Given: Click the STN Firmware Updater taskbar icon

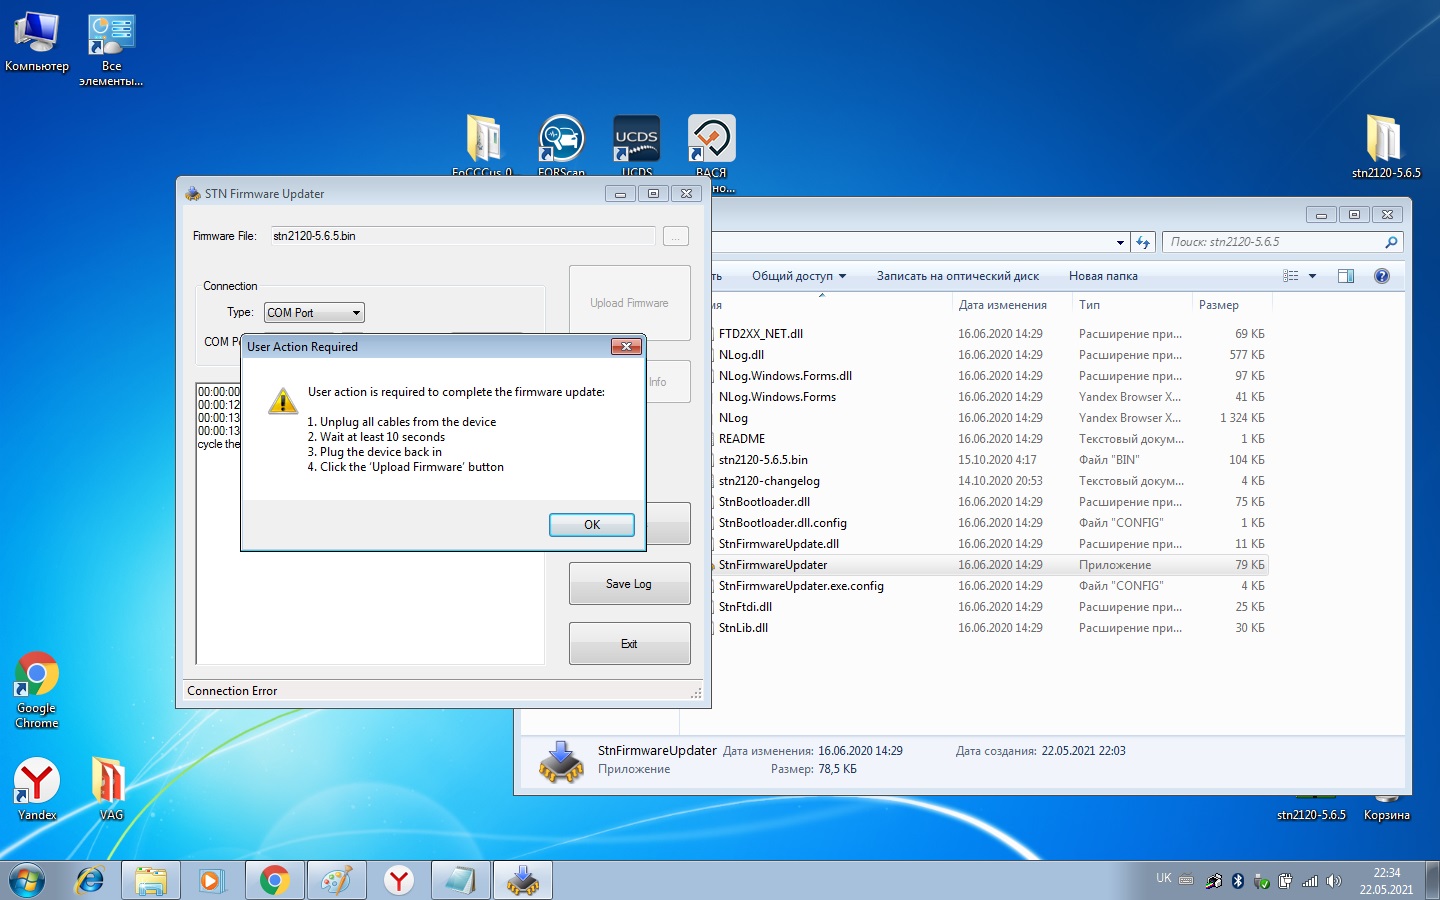Looking at the screenshot, I should (x=522, y=880).
